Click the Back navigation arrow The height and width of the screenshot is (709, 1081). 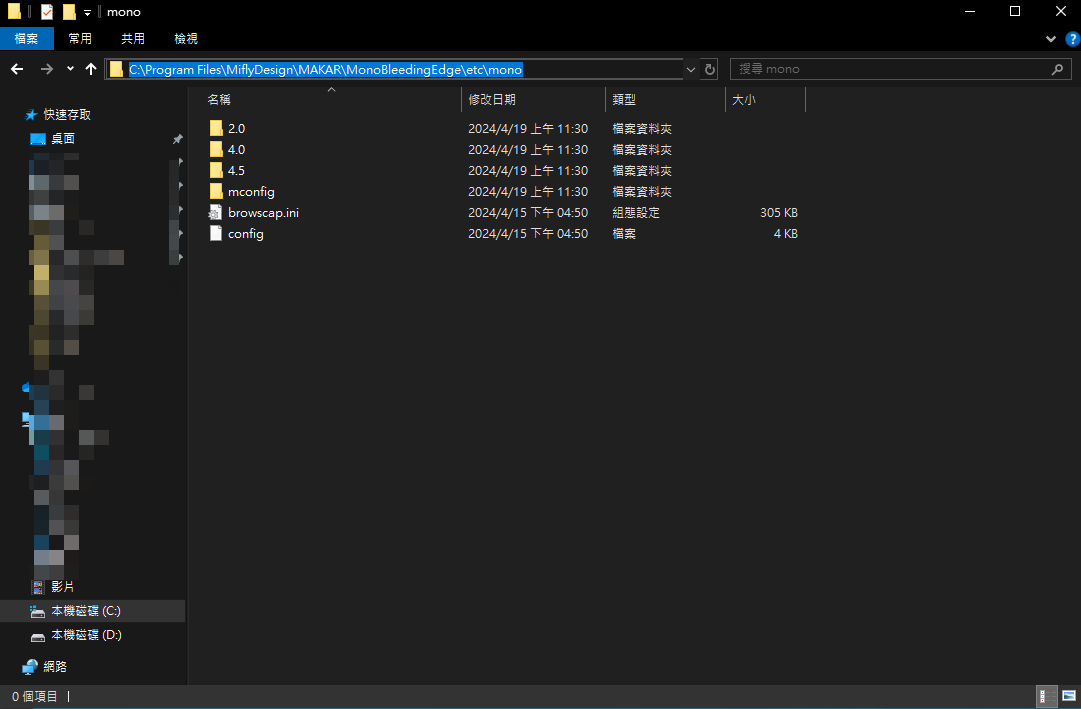pos(17,69)
